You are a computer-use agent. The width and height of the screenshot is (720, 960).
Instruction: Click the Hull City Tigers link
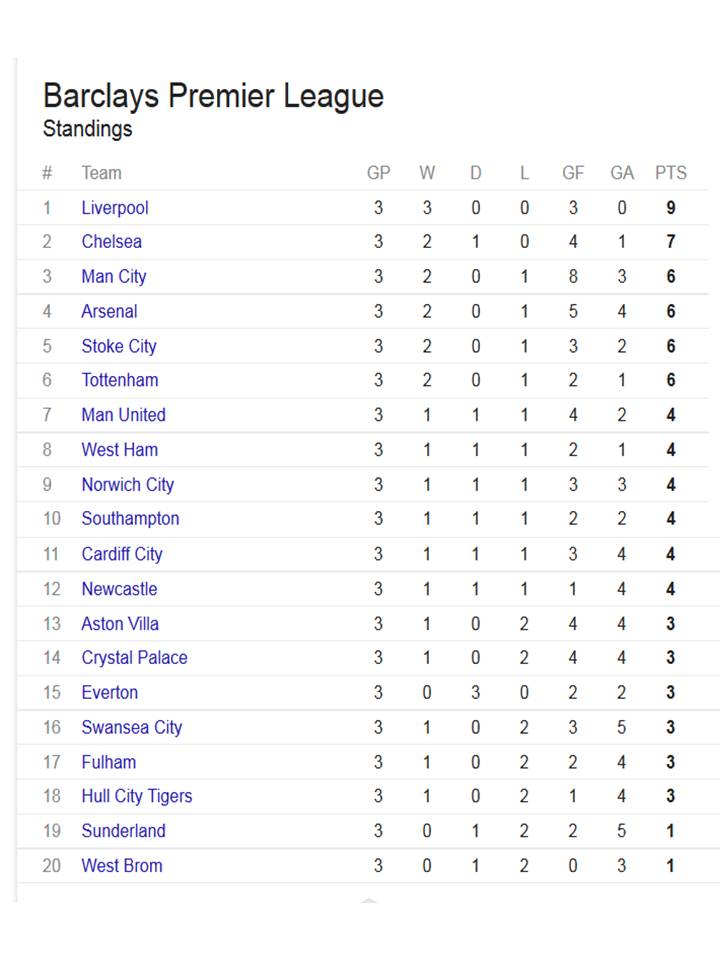click(137, 797)
